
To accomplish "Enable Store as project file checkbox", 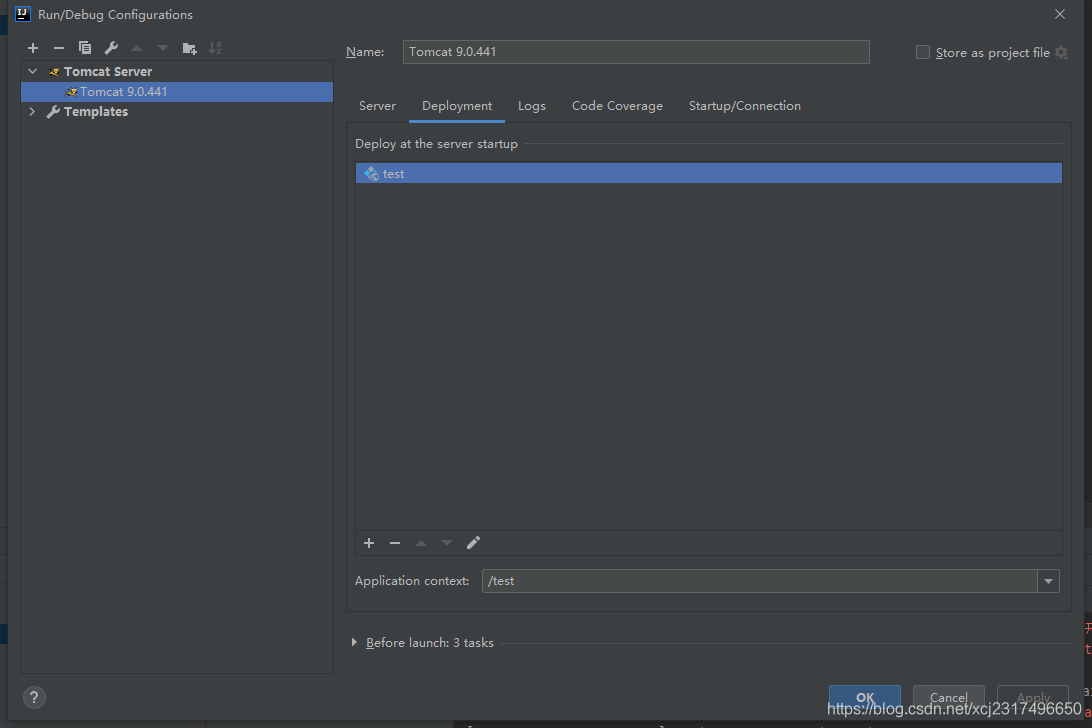I will (923, 52).
